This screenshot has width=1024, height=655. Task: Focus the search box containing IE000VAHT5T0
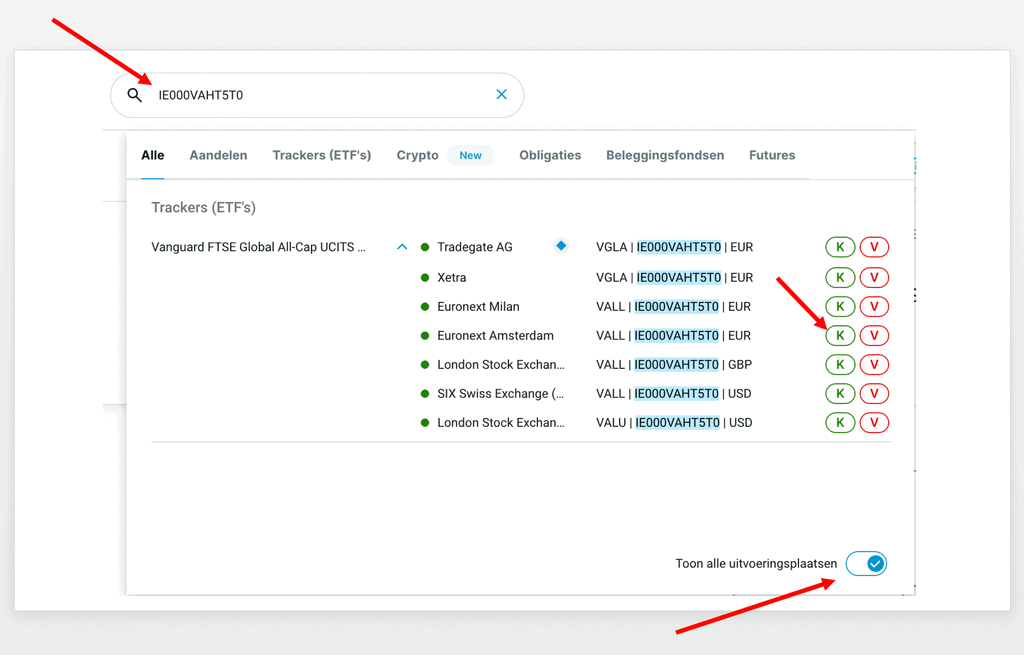[317, 95]
